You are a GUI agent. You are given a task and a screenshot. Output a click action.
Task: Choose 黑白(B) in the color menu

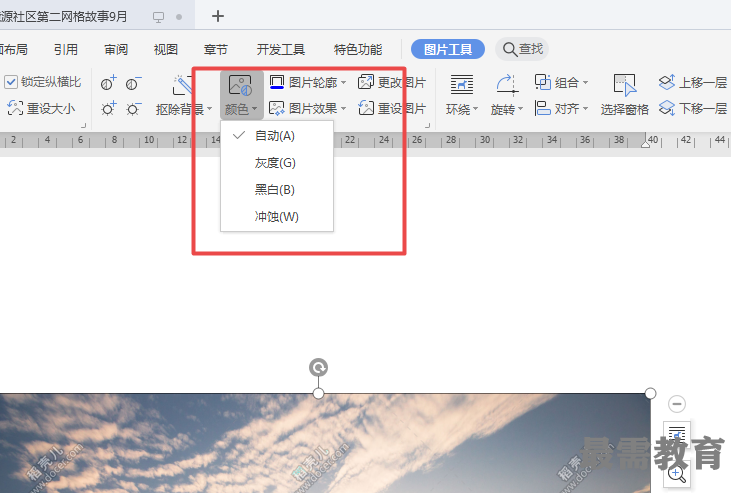tap(277, 190)
